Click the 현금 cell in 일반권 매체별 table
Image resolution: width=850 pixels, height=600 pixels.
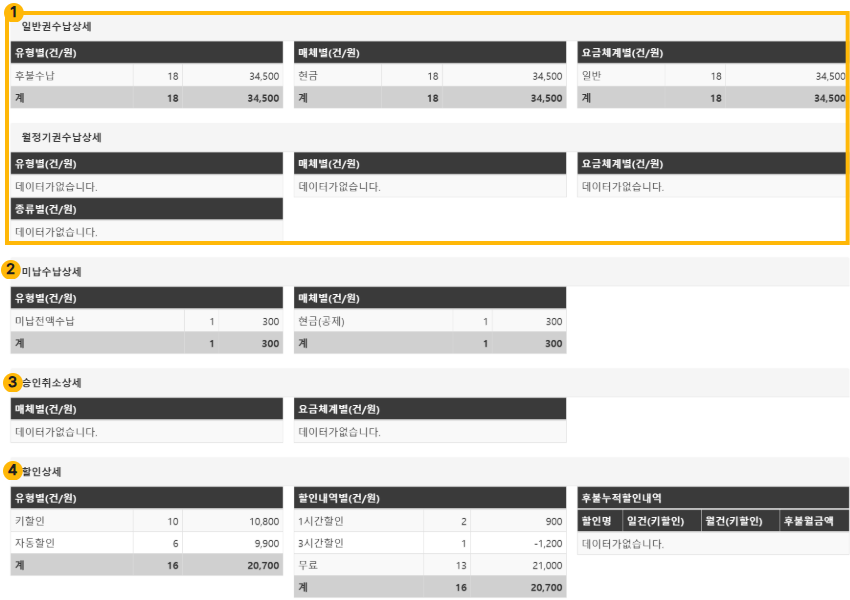point(308,76)
